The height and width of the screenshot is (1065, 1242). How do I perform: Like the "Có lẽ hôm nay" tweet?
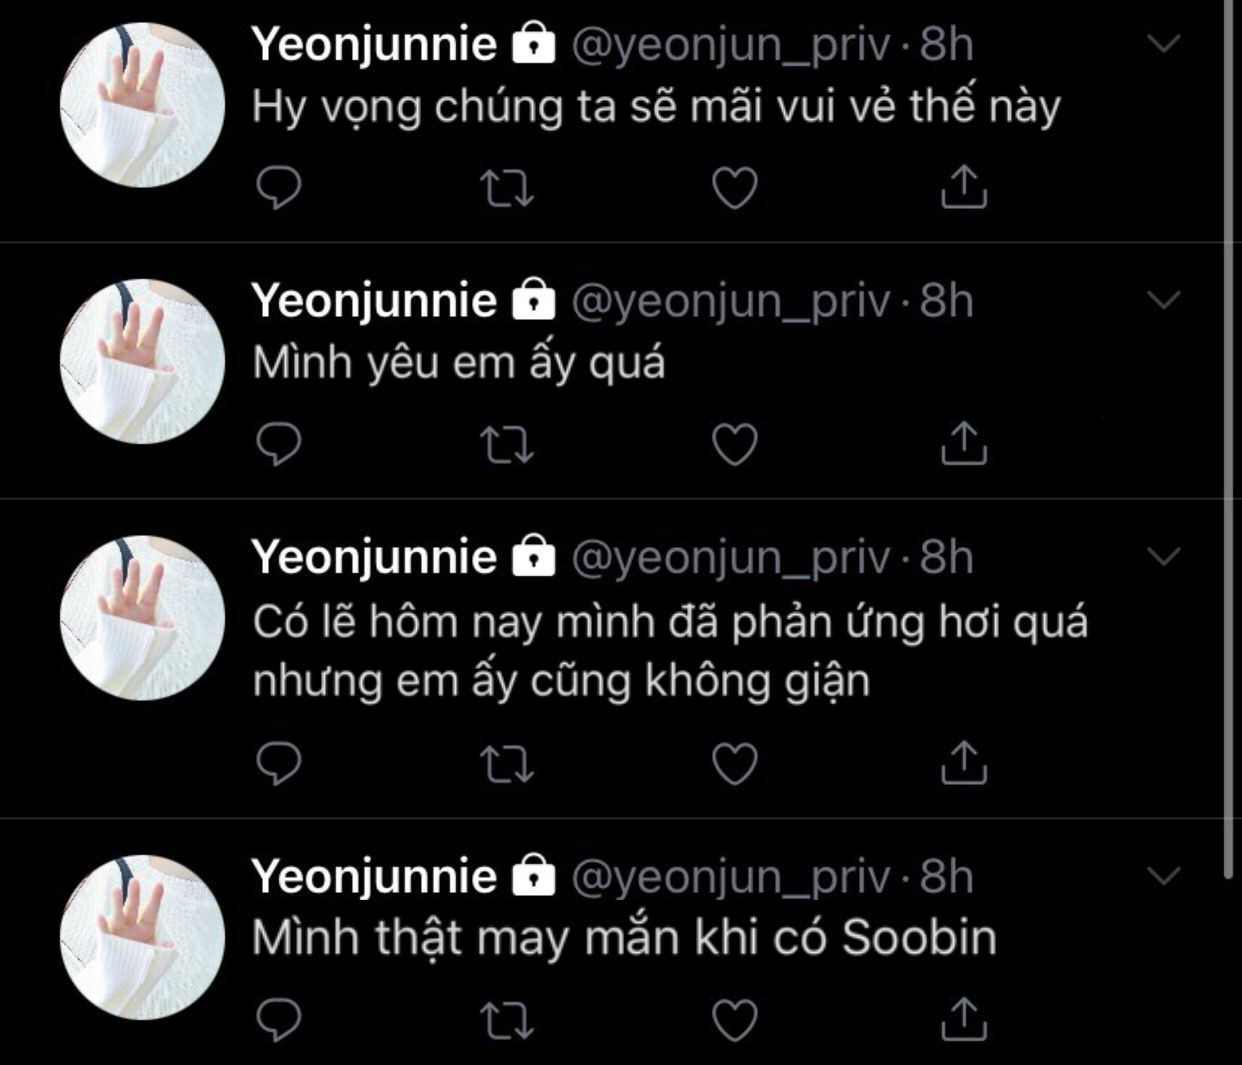[x=735, y=764]
